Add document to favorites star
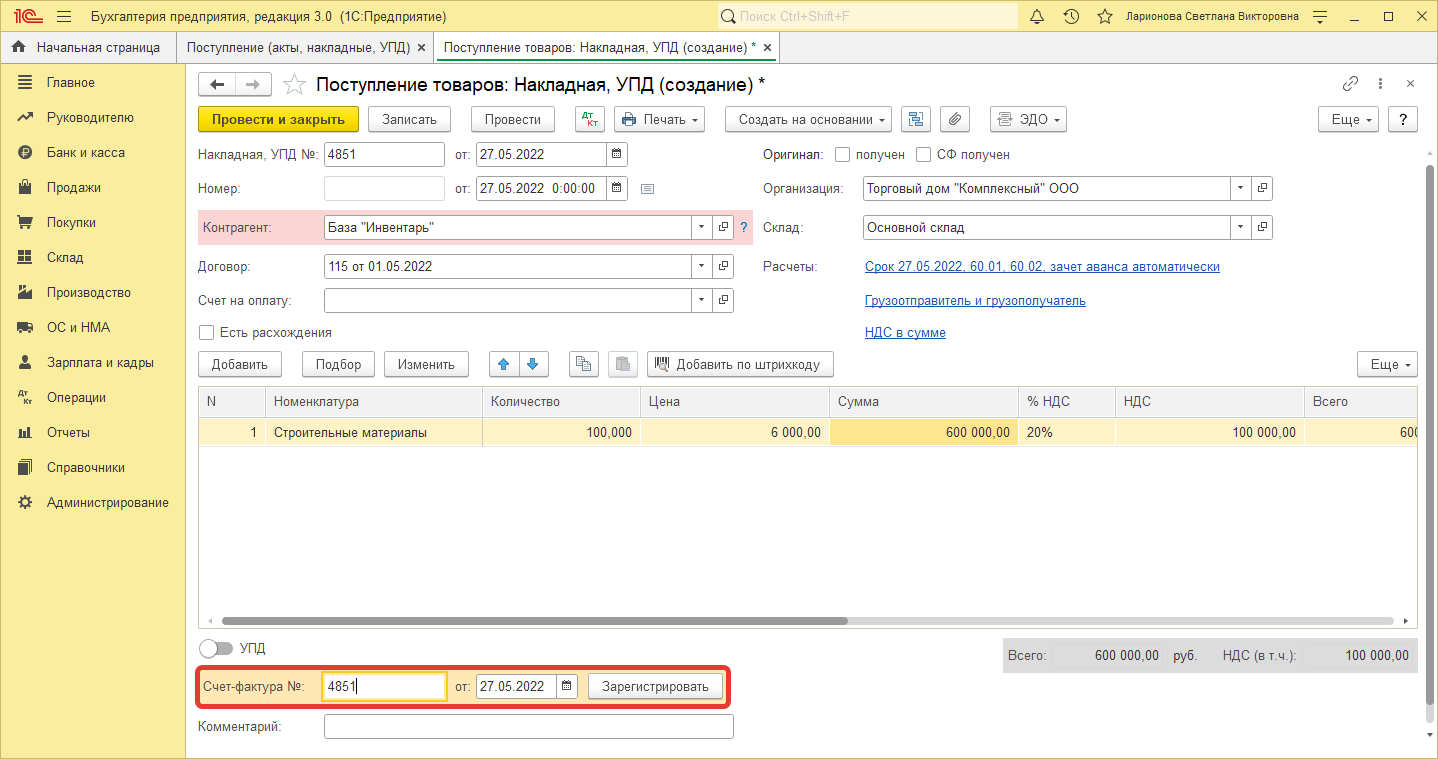 click(x=294, y=85)
